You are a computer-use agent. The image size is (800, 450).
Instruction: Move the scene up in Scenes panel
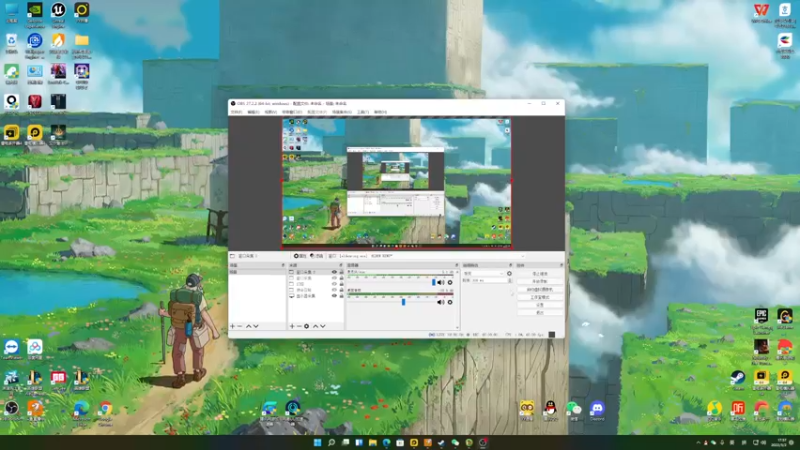coord(248,326)
